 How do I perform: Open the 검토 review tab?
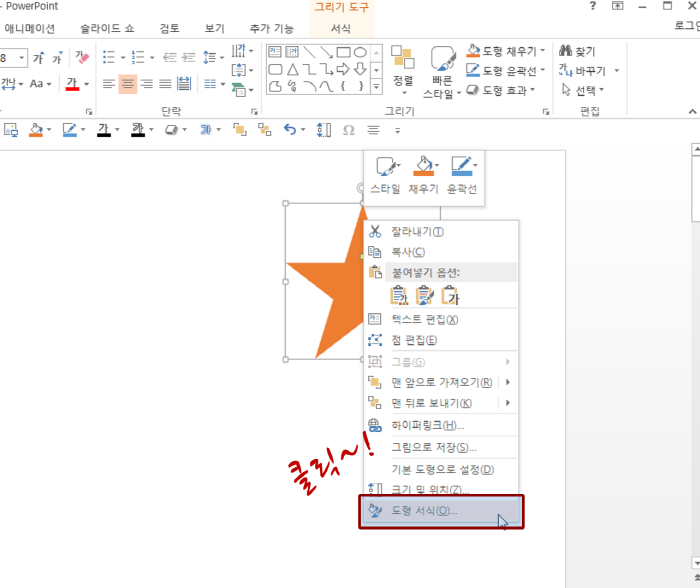point(170,29)
